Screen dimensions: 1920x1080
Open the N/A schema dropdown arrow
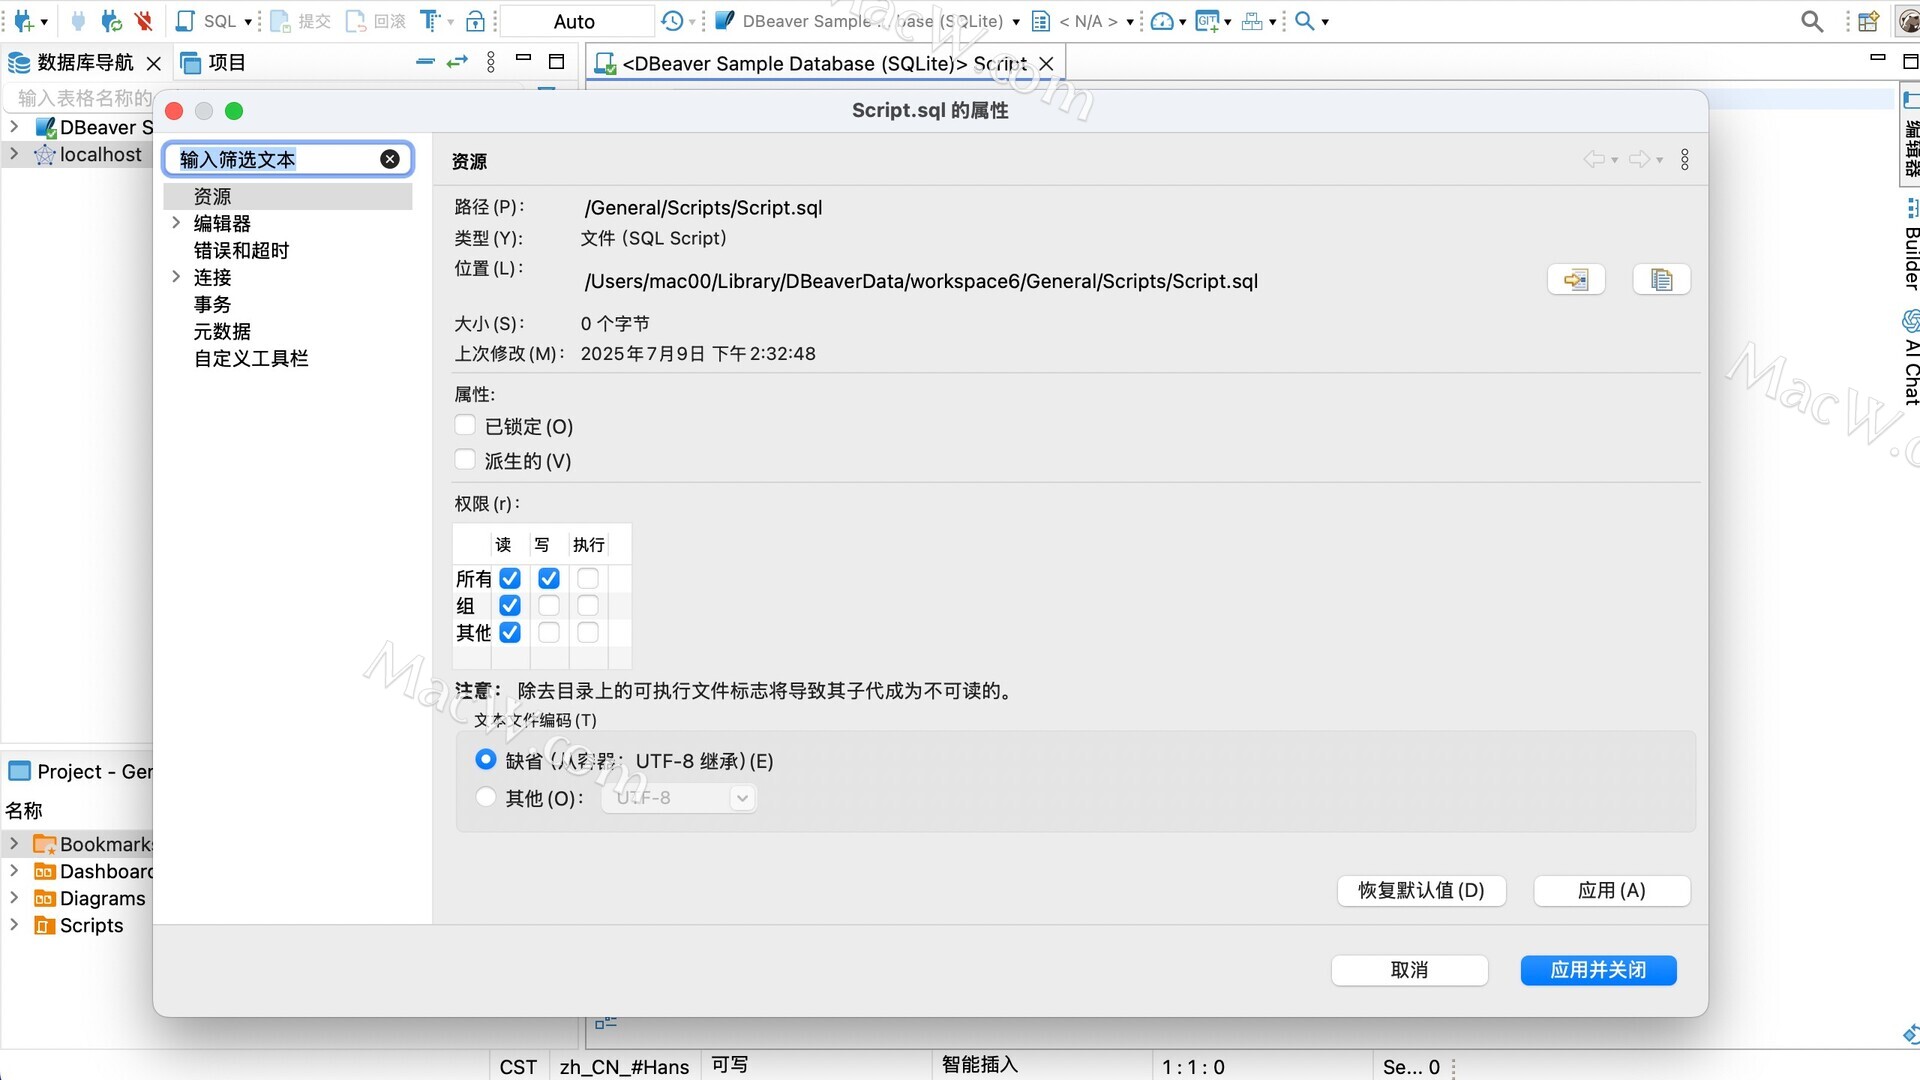click(x=1130, y=22)
